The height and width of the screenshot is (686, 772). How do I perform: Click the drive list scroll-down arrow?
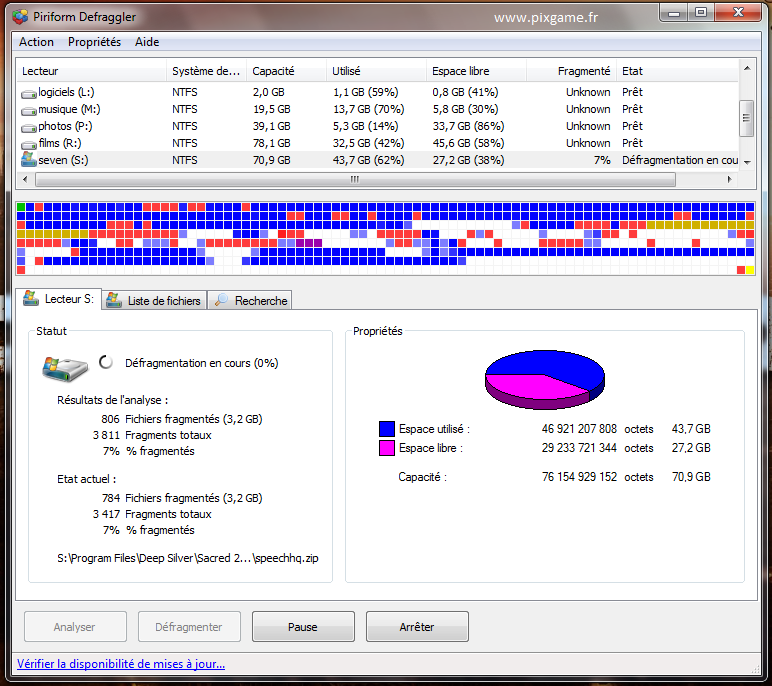pyautogui.click(x=747, y=163)
